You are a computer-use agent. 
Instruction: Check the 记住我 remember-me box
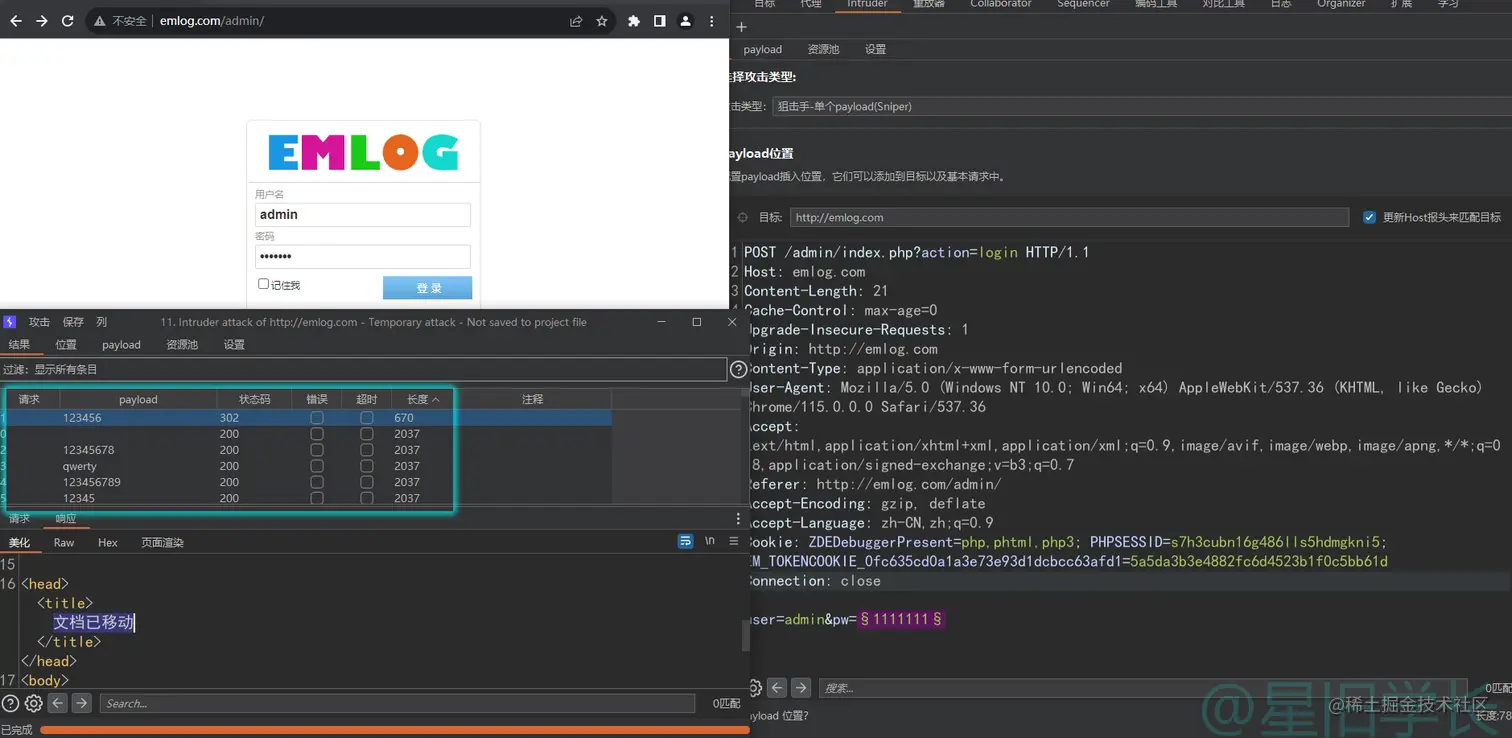[264, 284]
